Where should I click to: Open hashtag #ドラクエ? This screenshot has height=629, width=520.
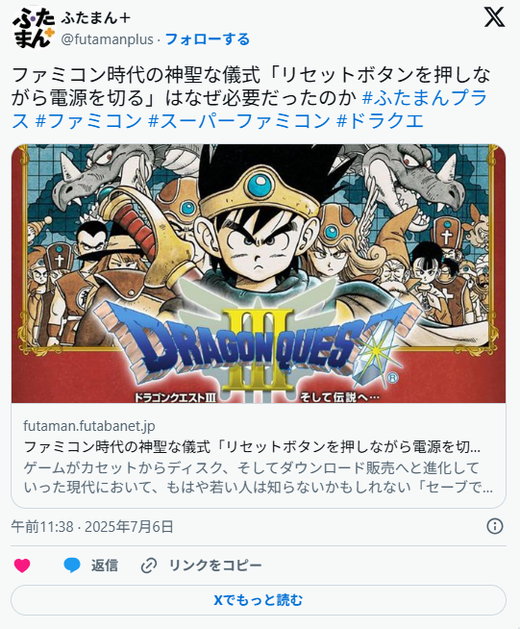coord(380,121)
